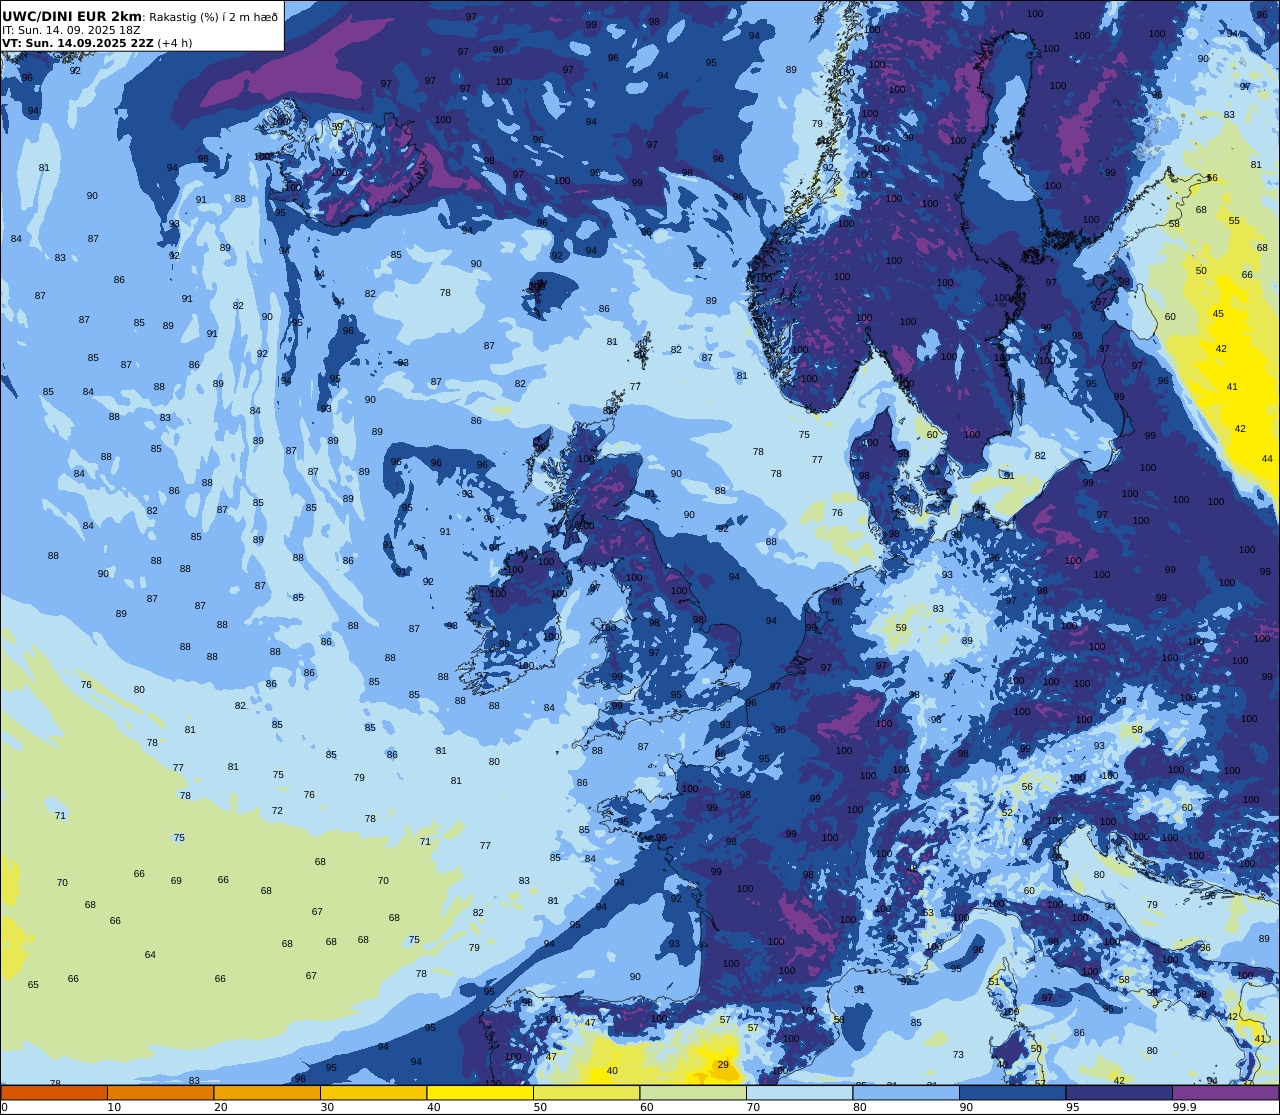Screen dimensions: 1280x1115
Task: Click the legend tick label 99.9
Action: click(1184, 1107)
